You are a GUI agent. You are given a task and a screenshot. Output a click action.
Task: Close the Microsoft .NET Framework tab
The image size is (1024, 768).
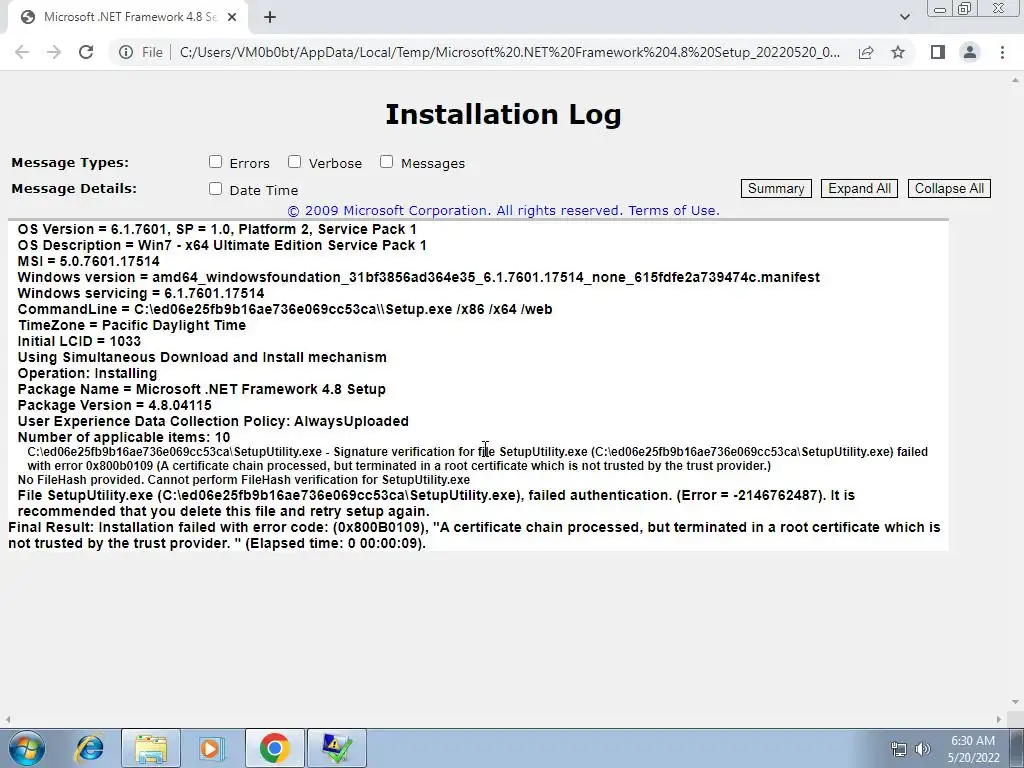point(232,18)
